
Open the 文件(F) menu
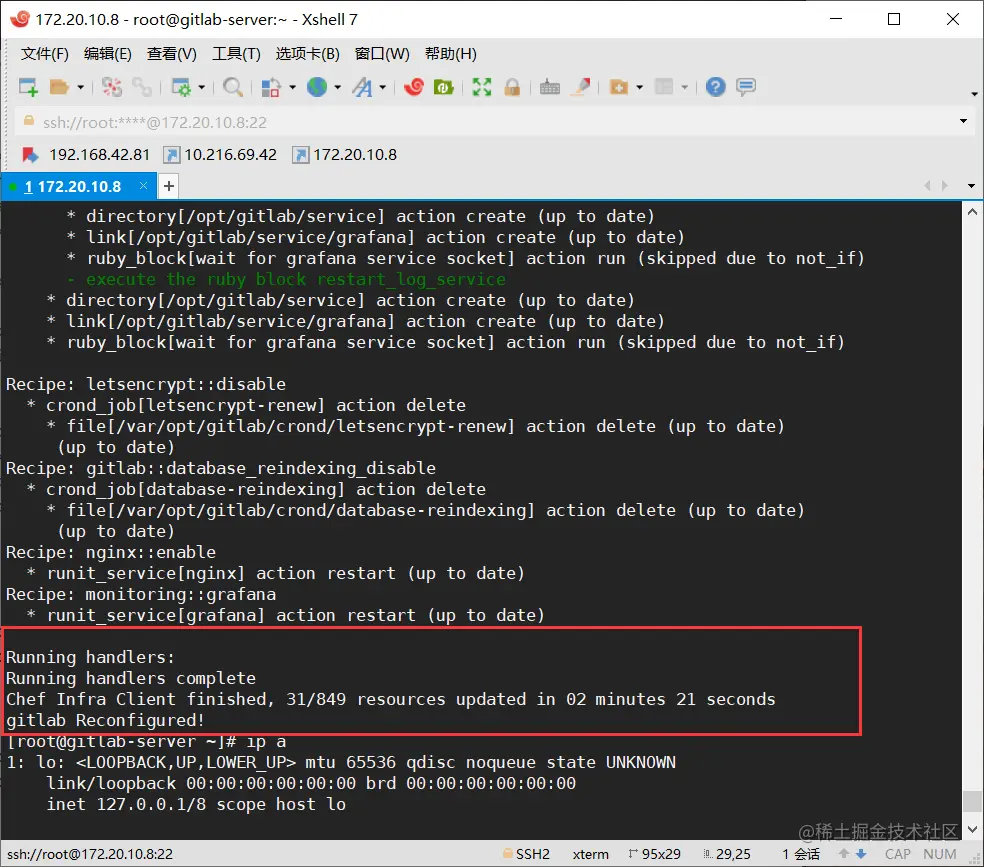coord(45,54)
